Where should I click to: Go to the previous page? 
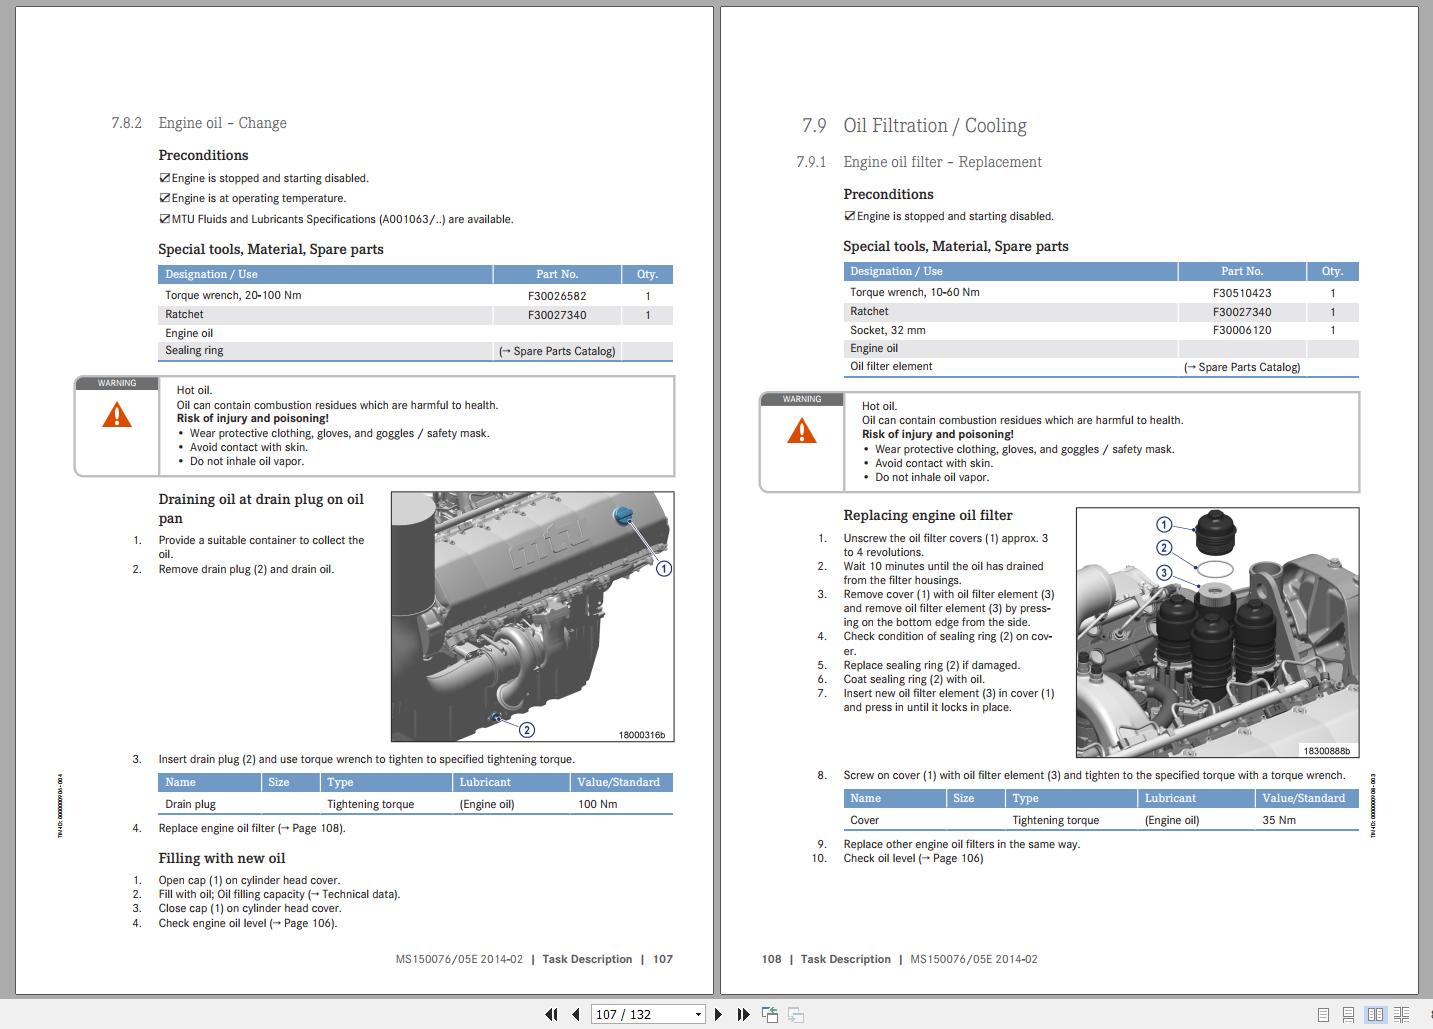point(575,1014)
